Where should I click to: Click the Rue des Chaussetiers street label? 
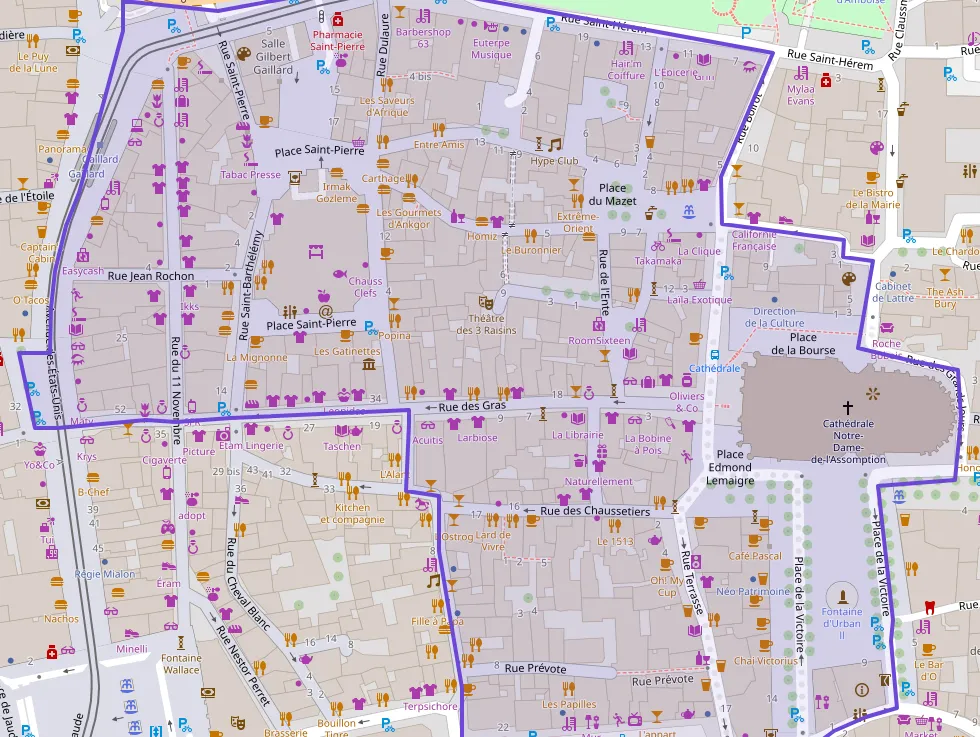coord(594,511)
